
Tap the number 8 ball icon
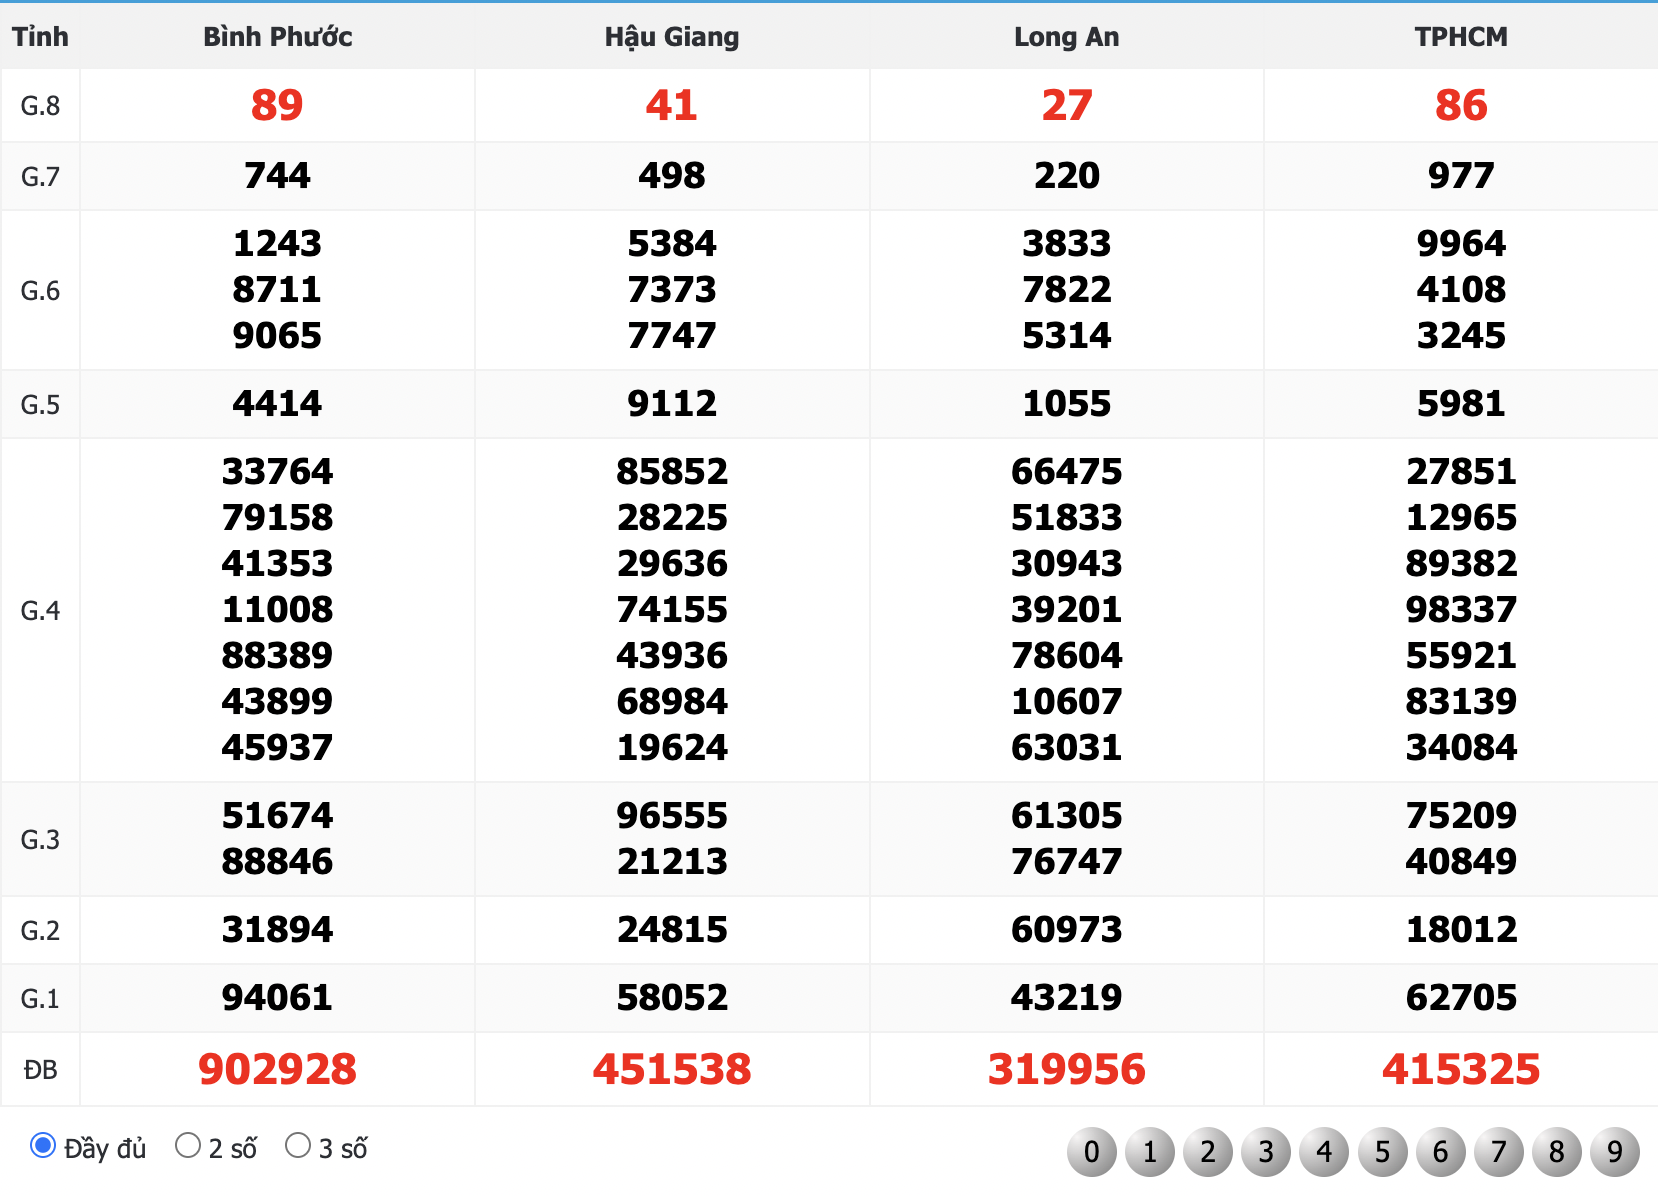click(1556, 1152)
